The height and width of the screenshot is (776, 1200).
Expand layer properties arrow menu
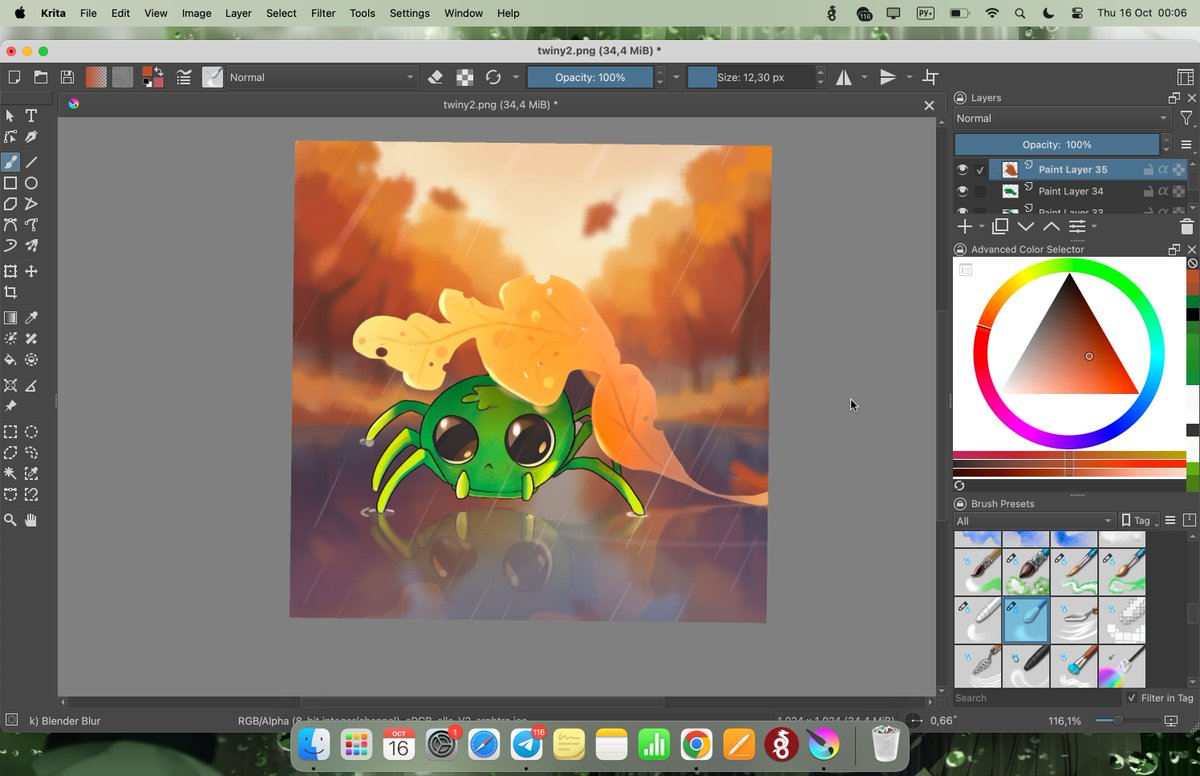1094,227
